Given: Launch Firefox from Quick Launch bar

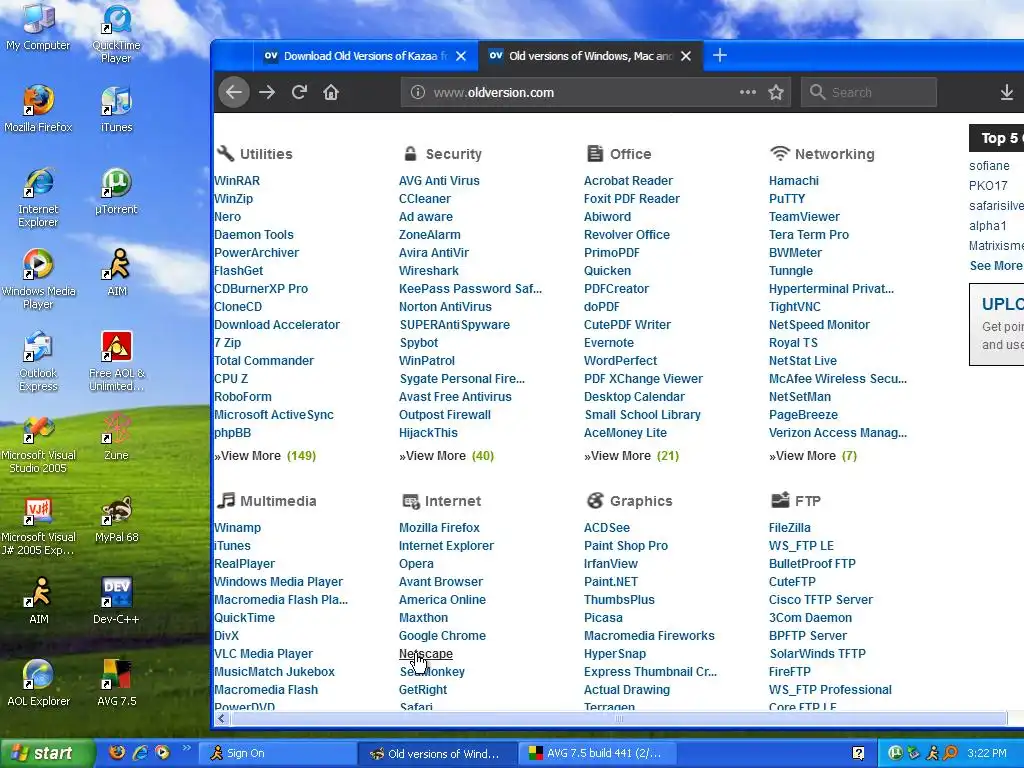Looking at the screenshot, I should pyautogui.click(x=117, y=753).
